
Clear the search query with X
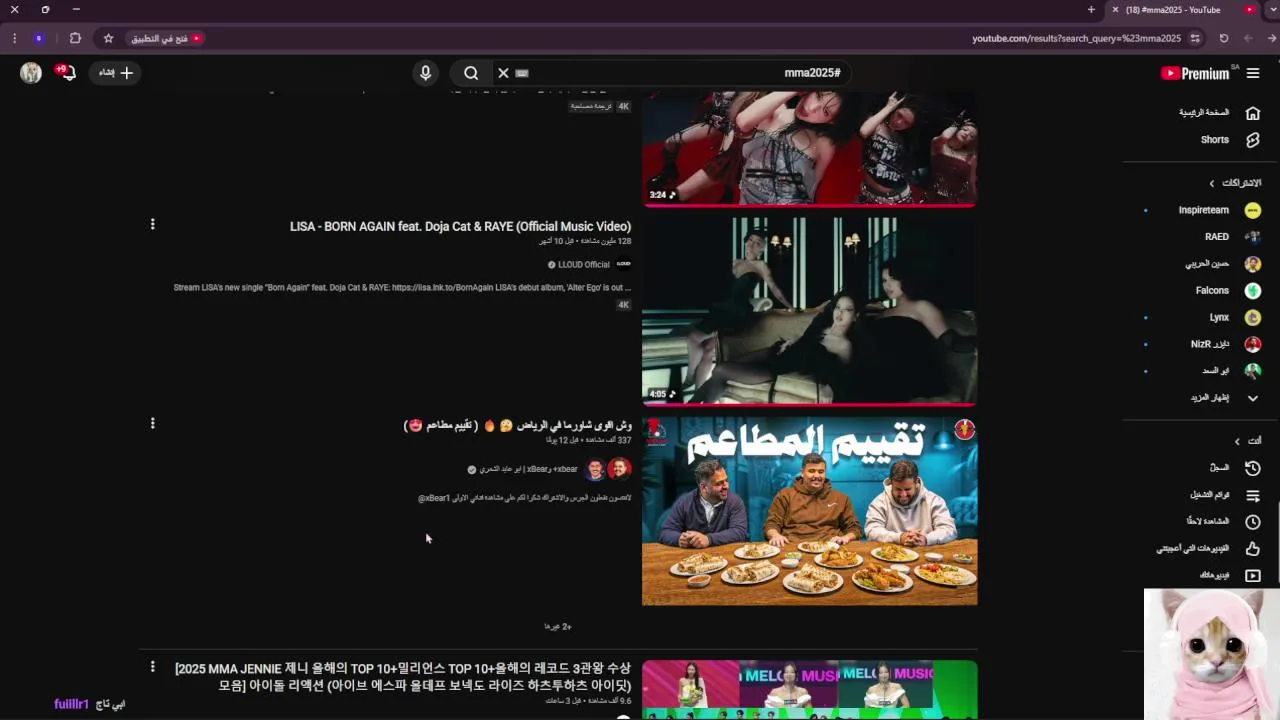coord(503,73)
